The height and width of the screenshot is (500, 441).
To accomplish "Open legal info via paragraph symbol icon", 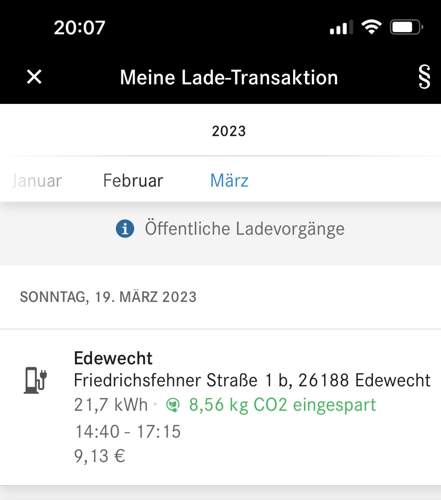I will click(424, 77).
